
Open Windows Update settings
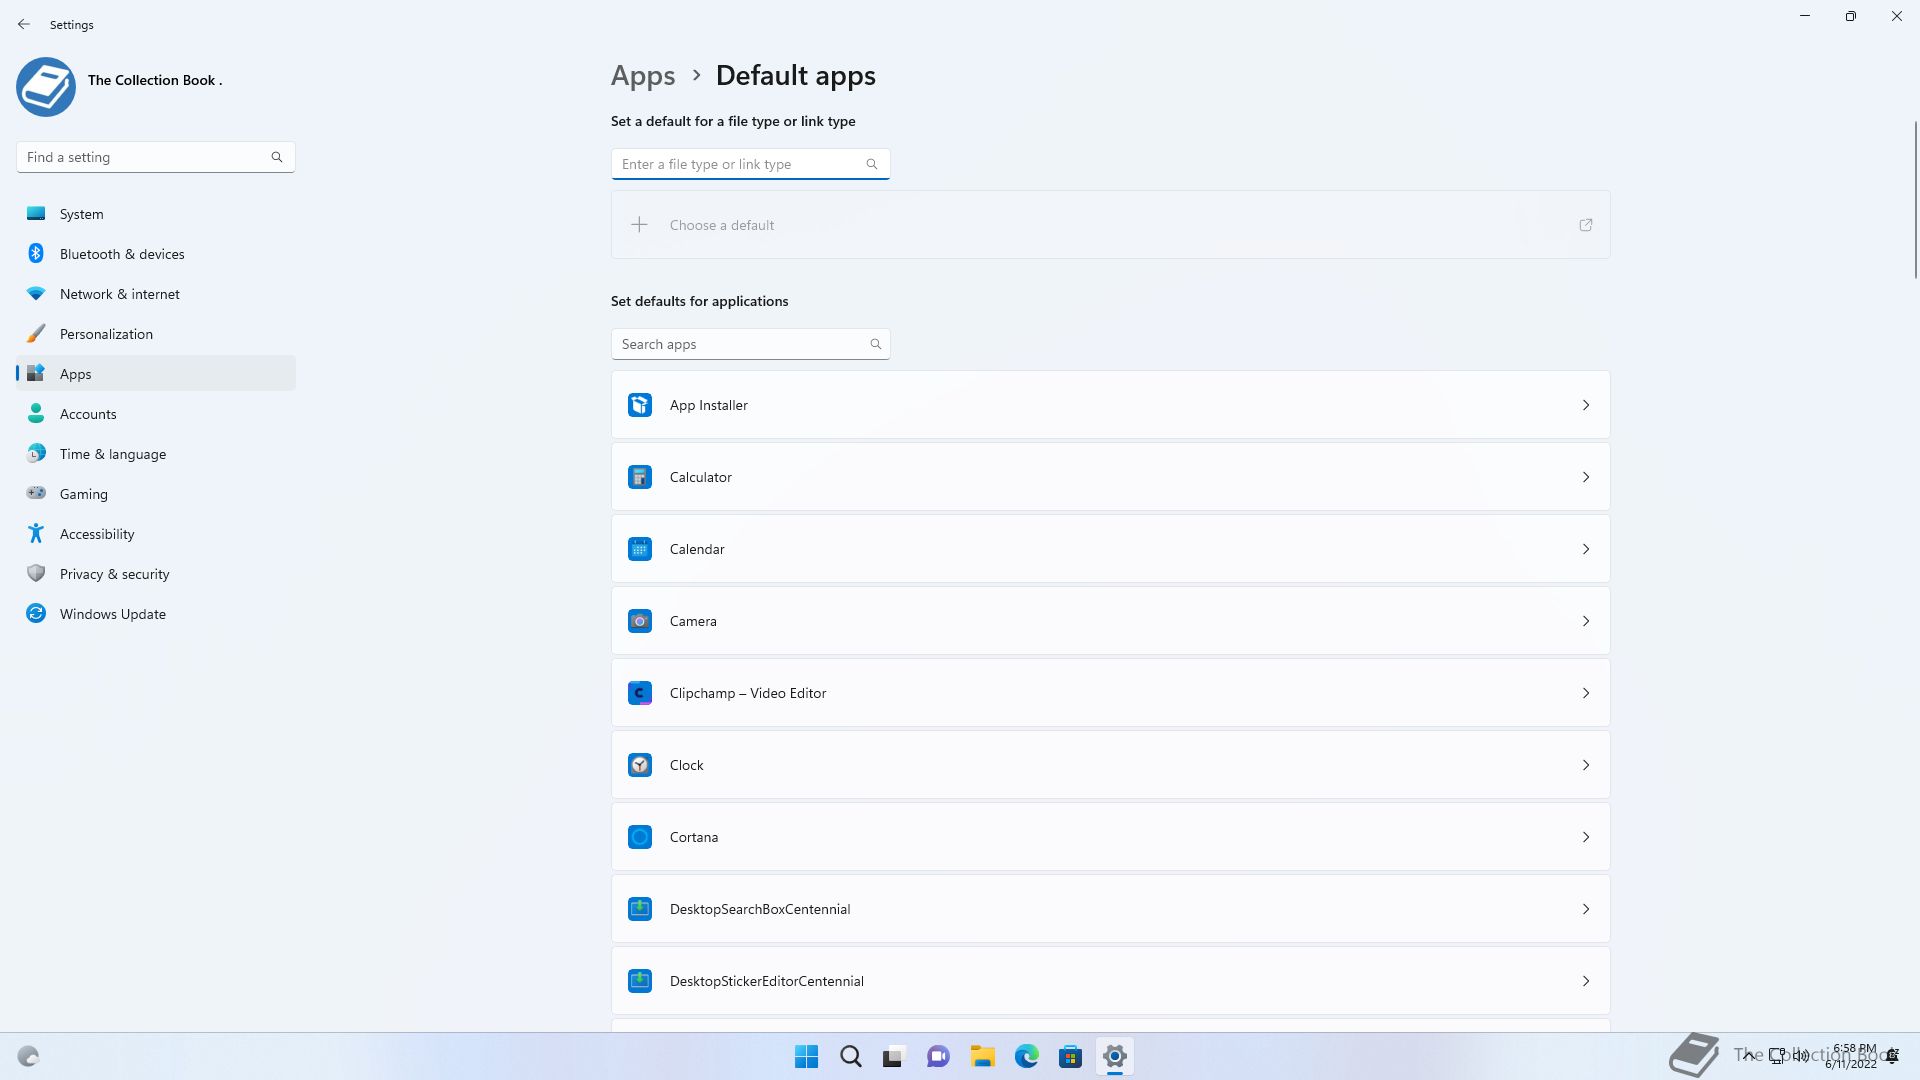click(156, 614)
